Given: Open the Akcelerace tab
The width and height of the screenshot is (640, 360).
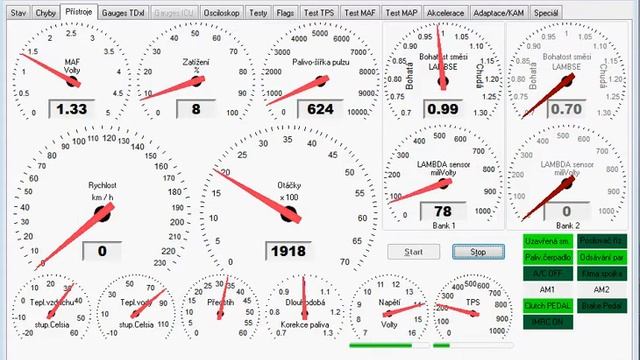Looking at the screenshot, I should click(446, 13).
